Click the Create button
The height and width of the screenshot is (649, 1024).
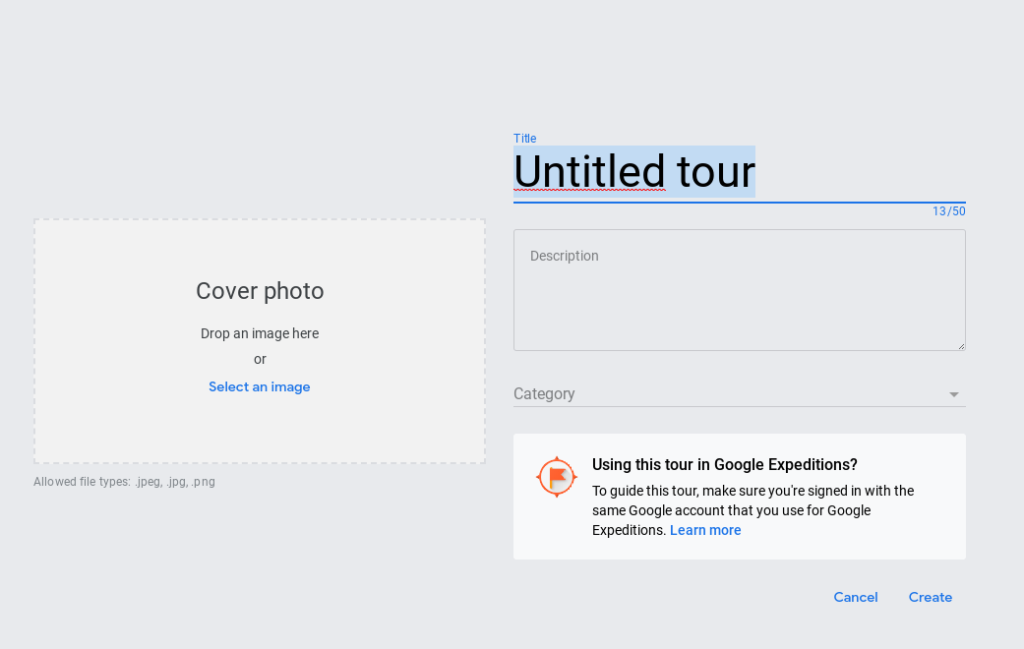pyautogui.click(x=930, y=597)
